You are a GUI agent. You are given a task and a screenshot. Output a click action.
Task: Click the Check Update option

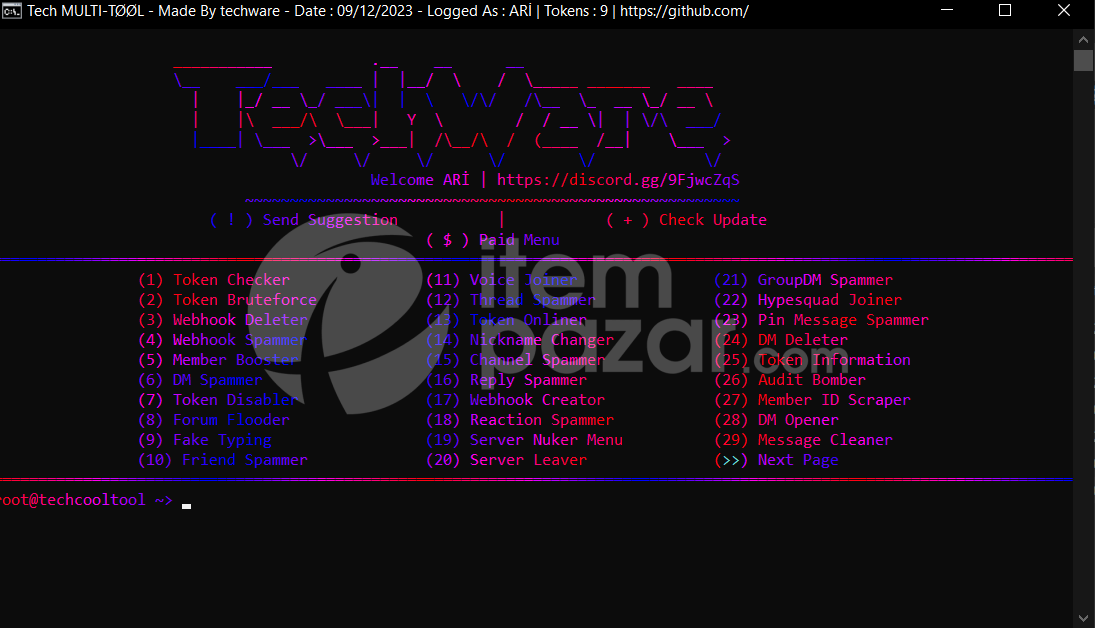pos(686,220)
